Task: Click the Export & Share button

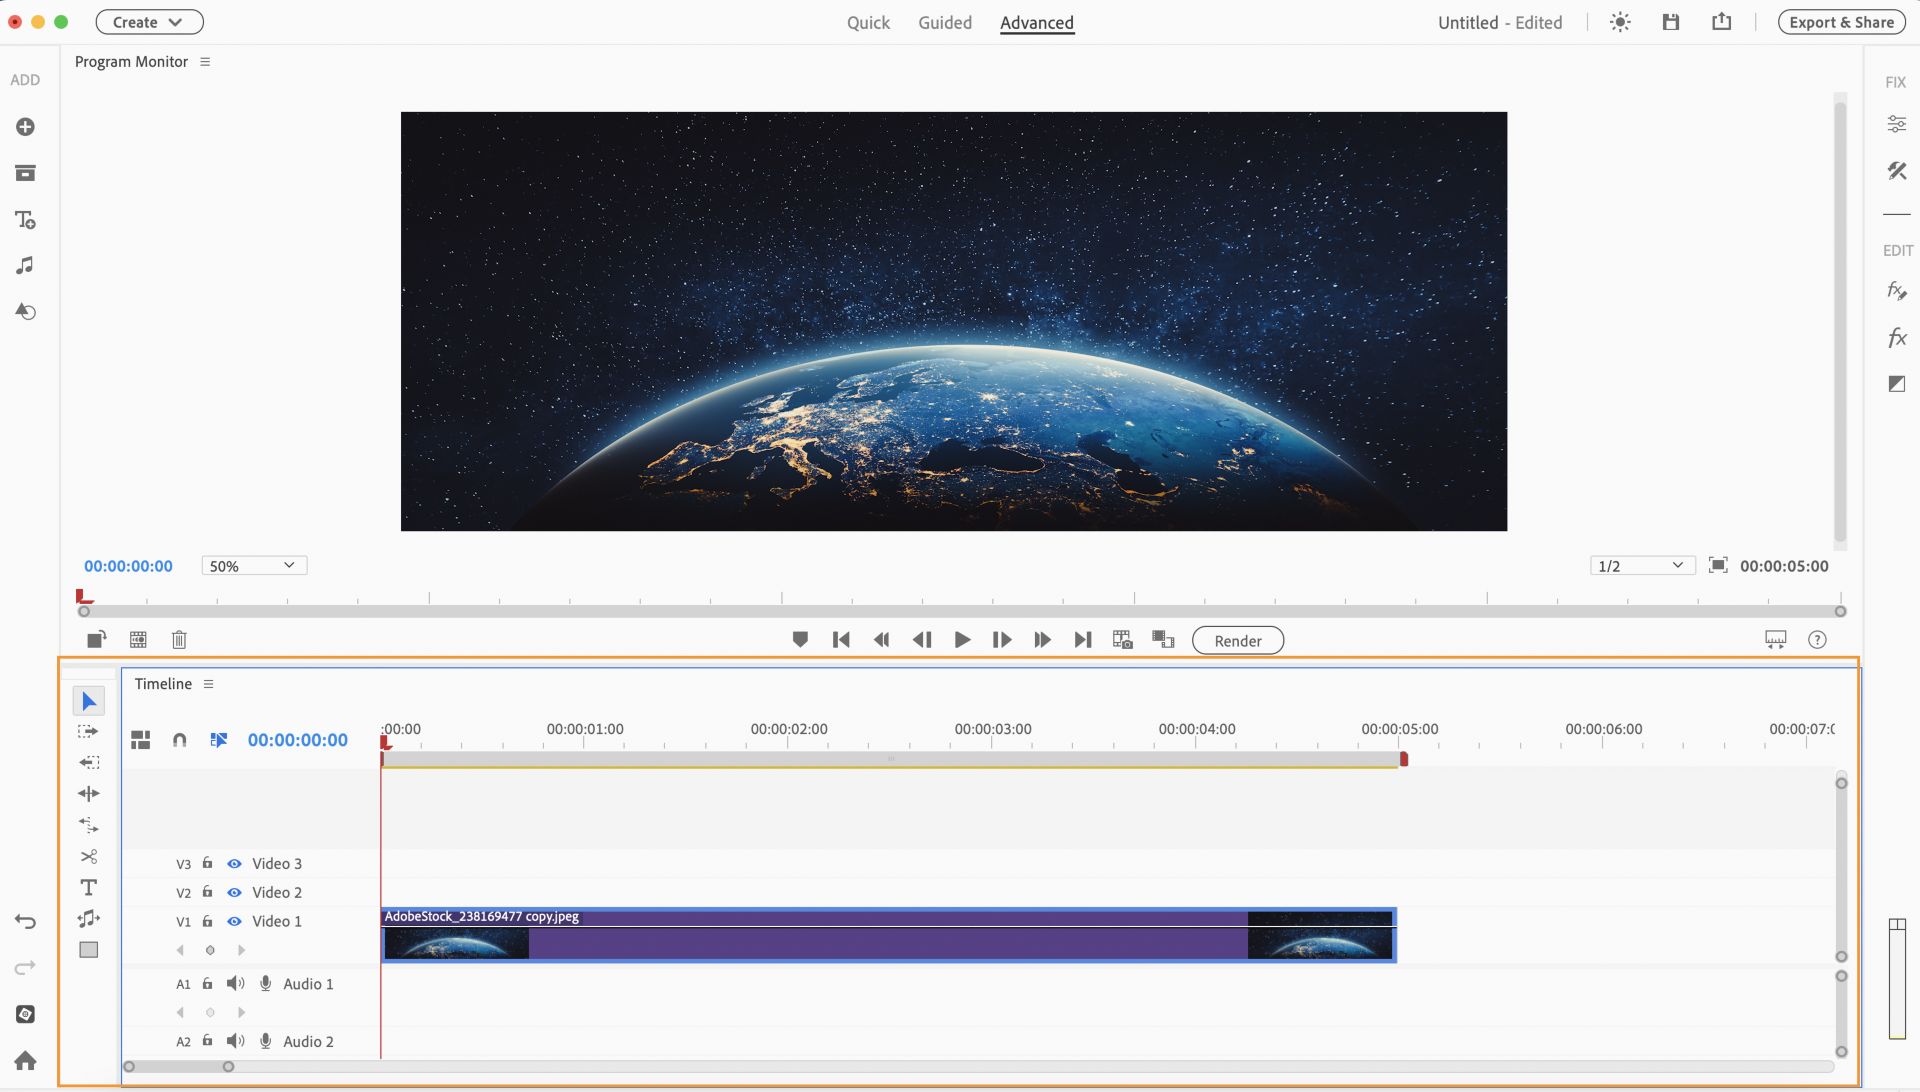Action: point(1840,21)
